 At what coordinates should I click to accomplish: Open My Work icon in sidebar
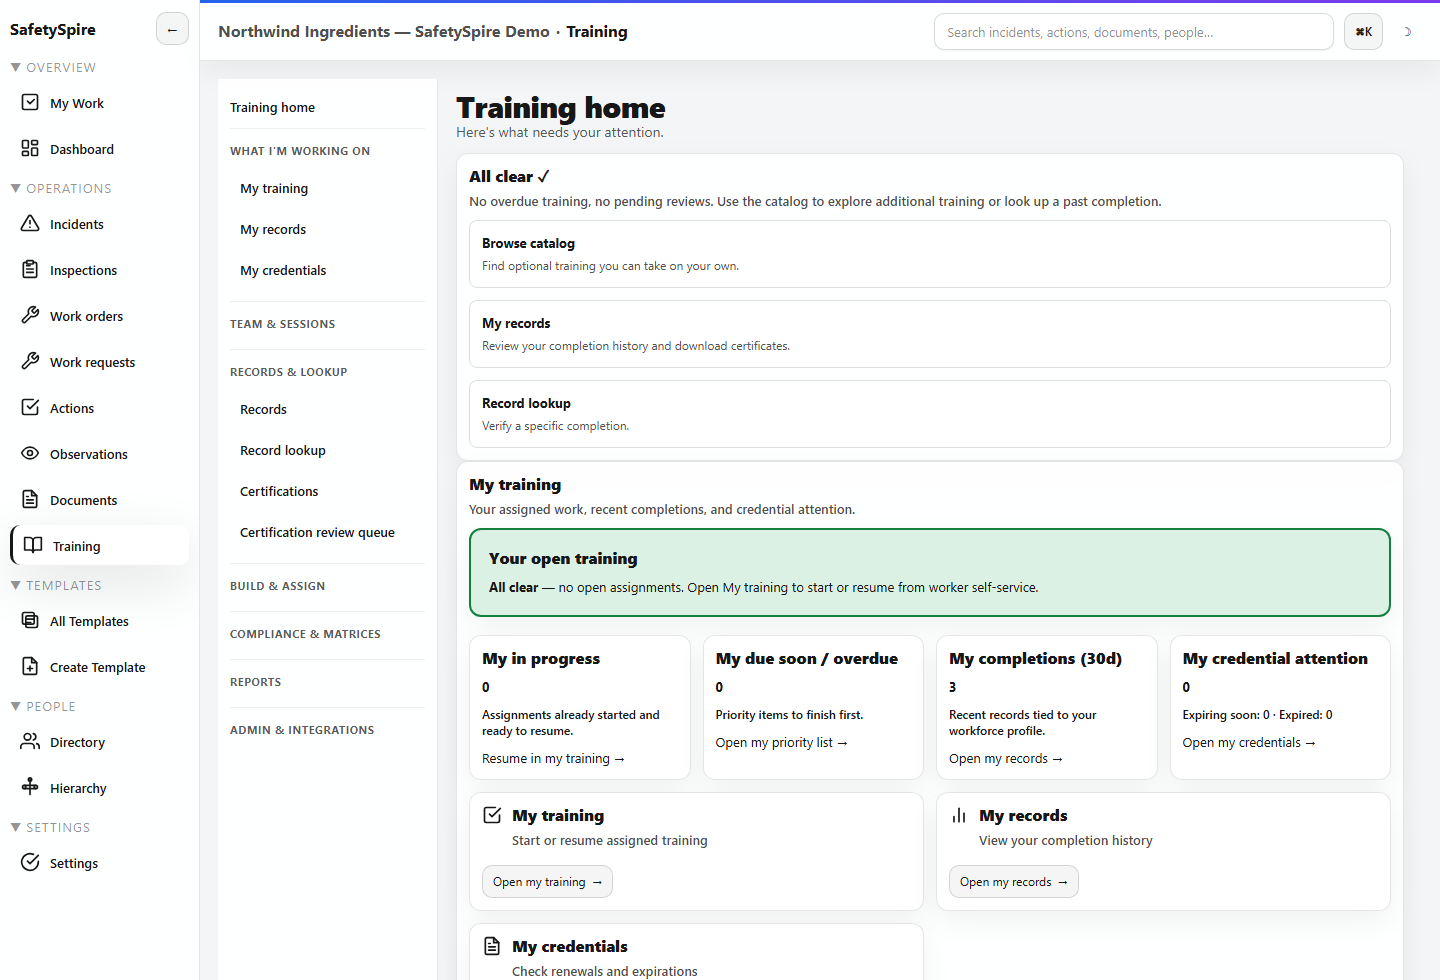coord(30,102)
